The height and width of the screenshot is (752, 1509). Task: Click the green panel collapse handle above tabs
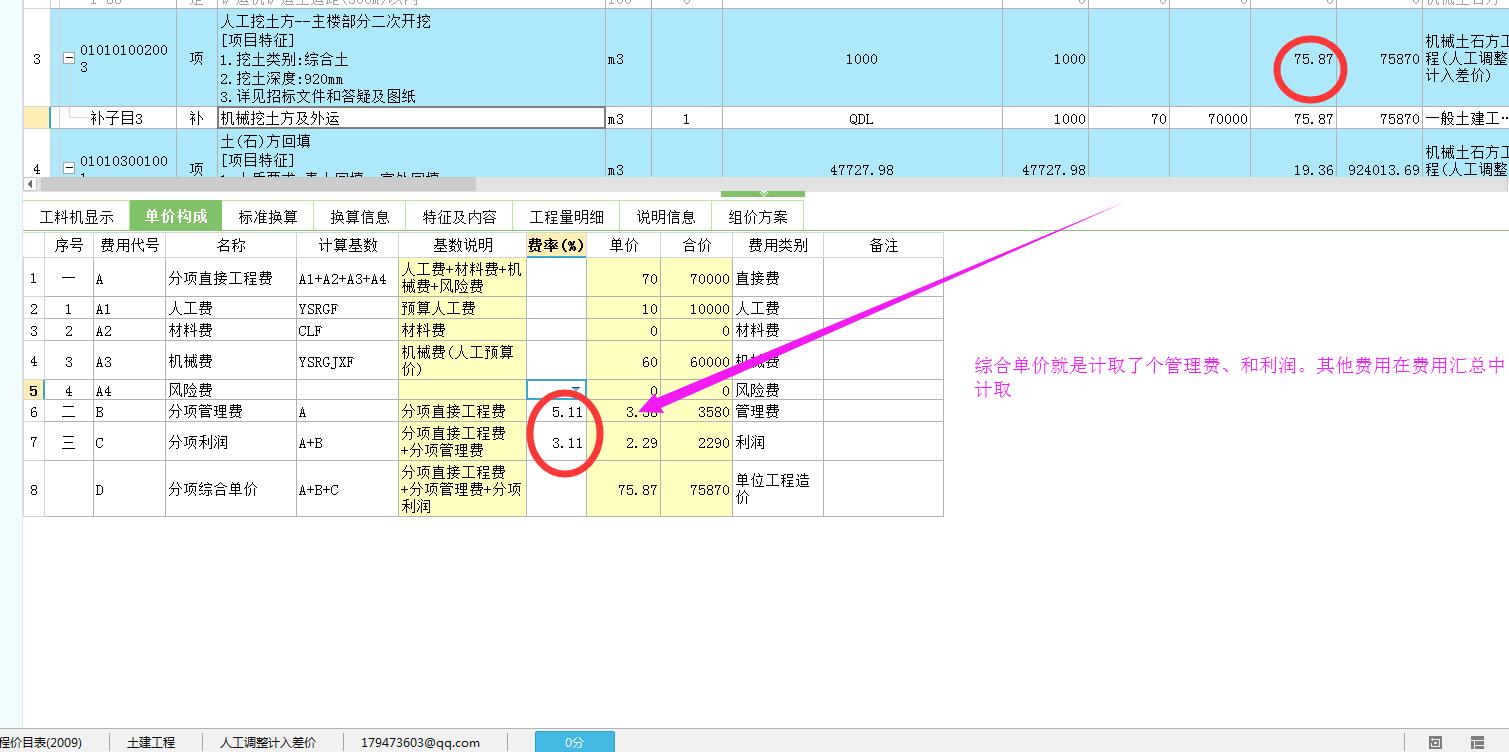(x=763, y=193)
